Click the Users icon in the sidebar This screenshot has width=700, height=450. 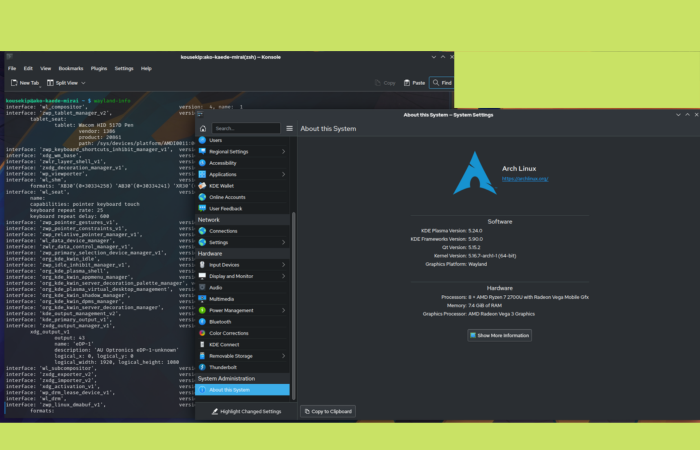click(x=202, y=140)
